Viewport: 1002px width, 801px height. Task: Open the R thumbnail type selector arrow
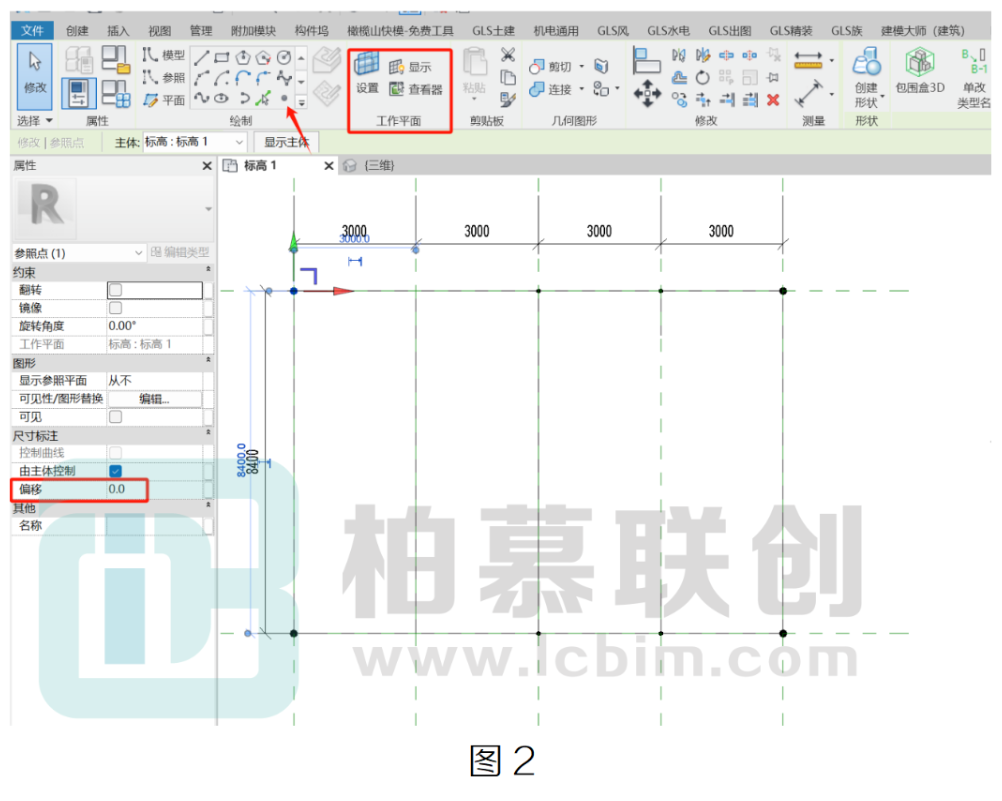[x=208, y=209]
